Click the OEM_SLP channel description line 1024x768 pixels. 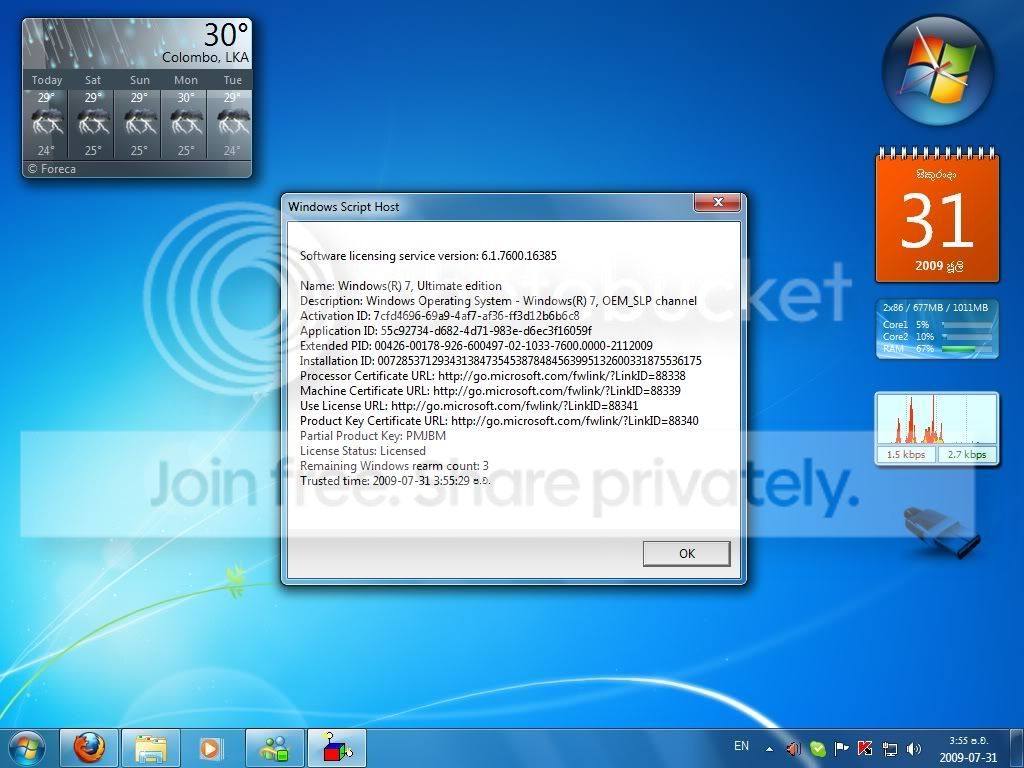coord(498,301)
